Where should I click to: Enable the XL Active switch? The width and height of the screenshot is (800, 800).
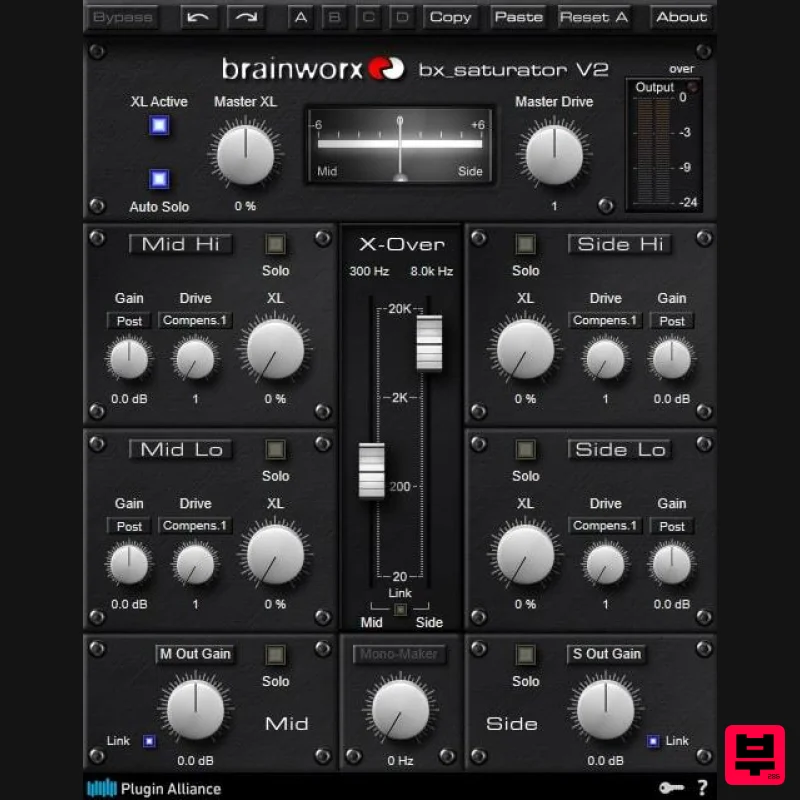pyautogui.click(x=160, y=126)
